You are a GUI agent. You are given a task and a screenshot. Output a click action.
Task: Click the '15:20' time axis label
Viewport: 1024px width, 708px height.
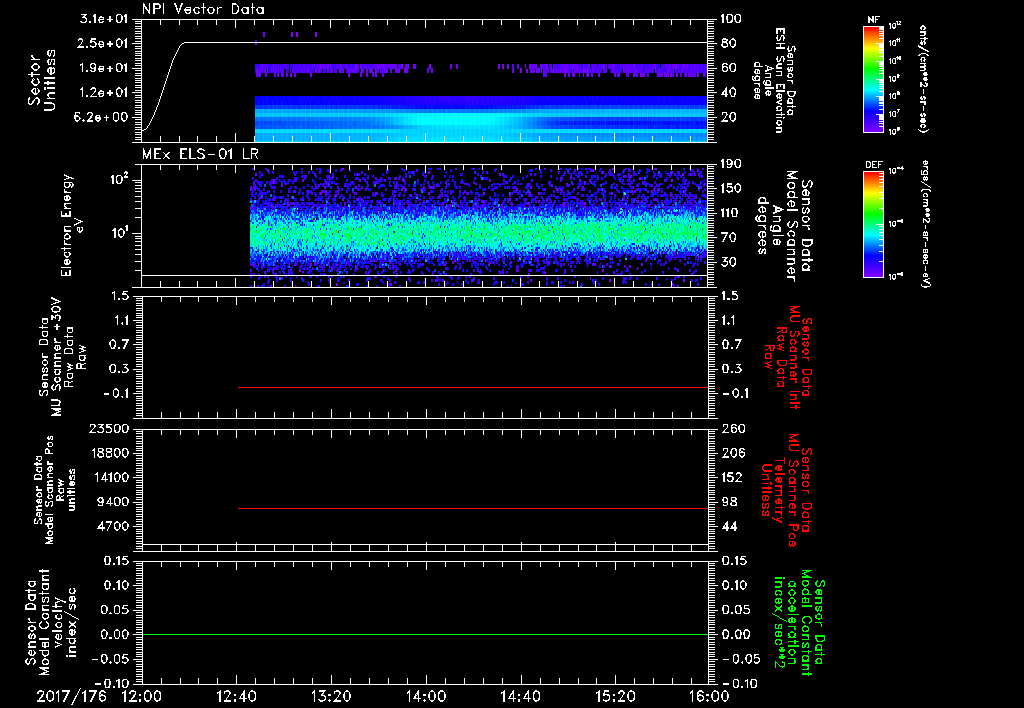point(615,696)
